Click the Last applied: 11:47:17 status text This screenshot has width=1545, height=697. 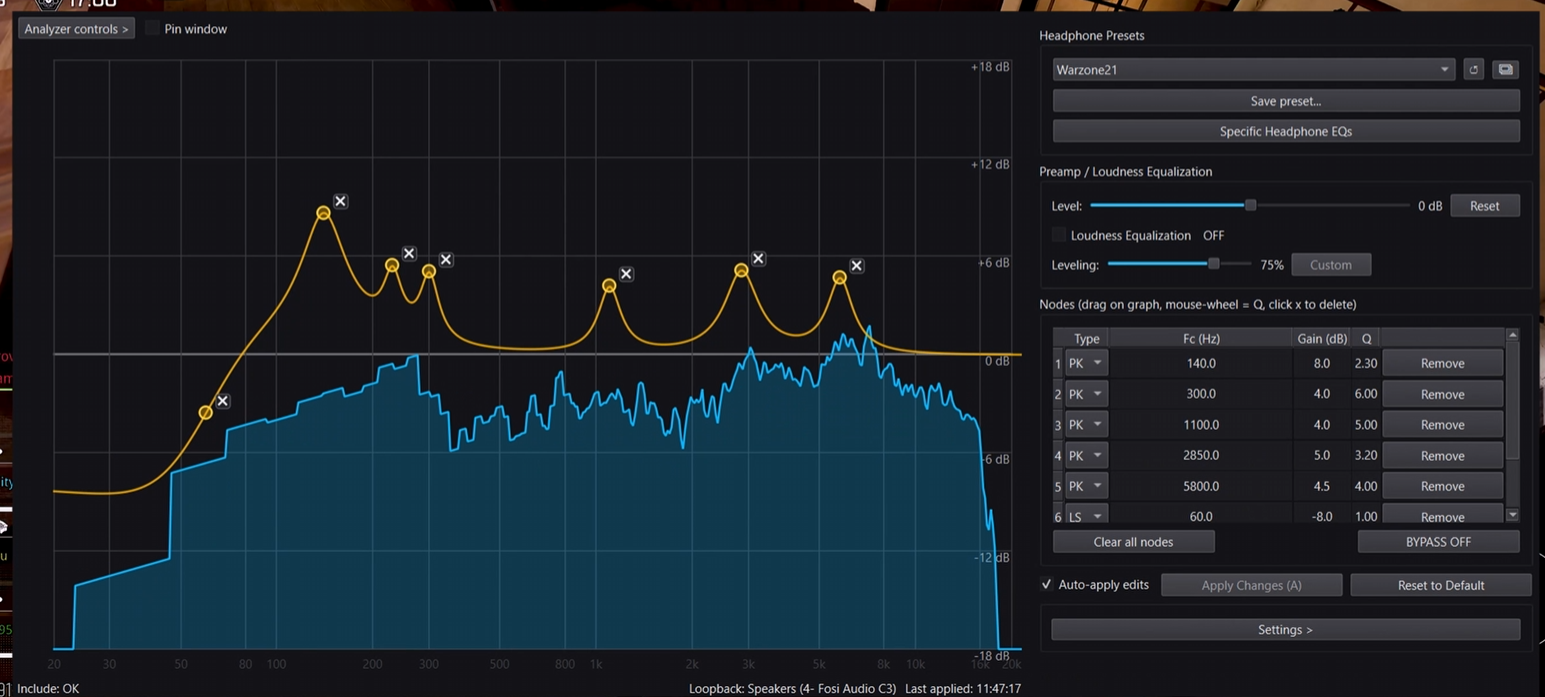click(x=963, y=689)
